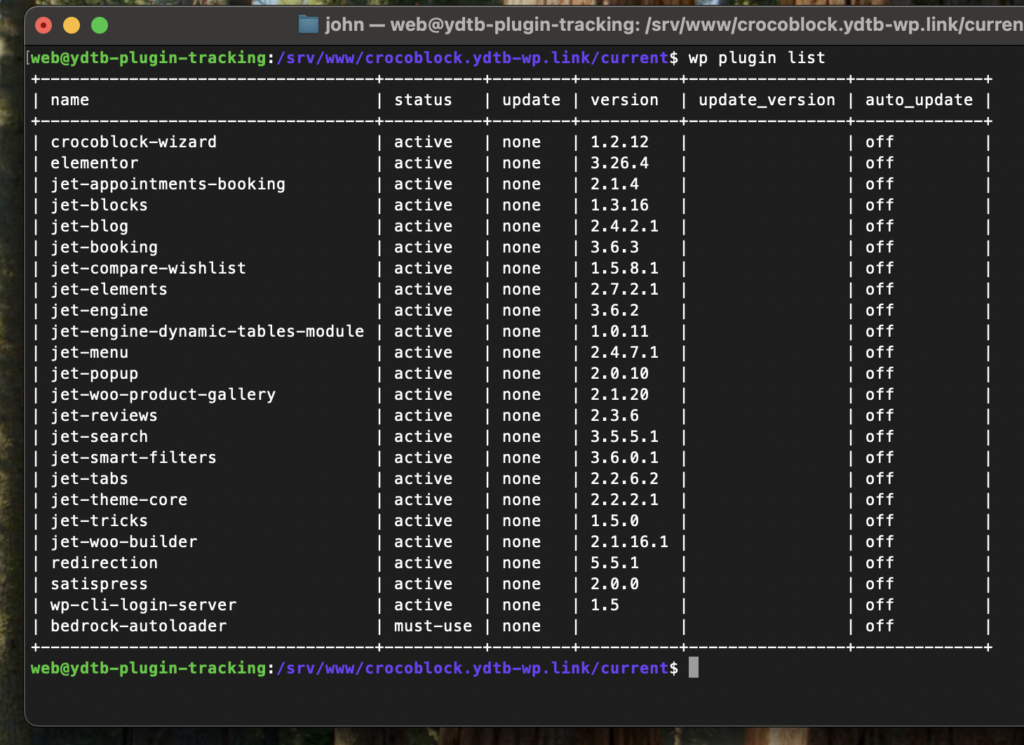The image size is (1024, 745).
Task: Select the wp-cli-login-server plugin name
Action: click(x=144, y=605)
